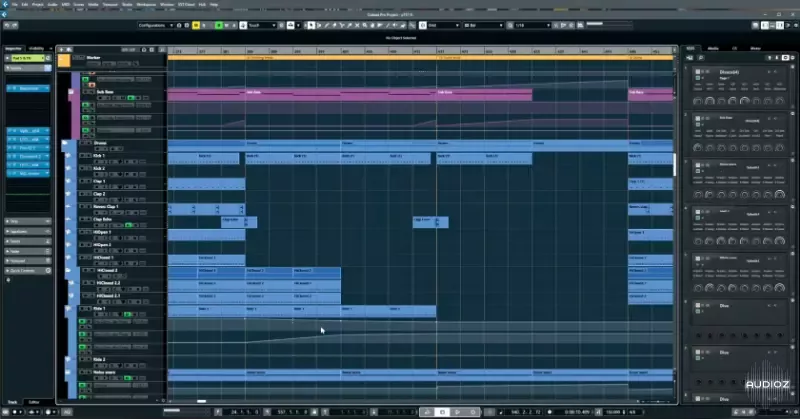800x419 pixels.
Task: Toggle the right zone visibility button
Action: click(780, 25)
